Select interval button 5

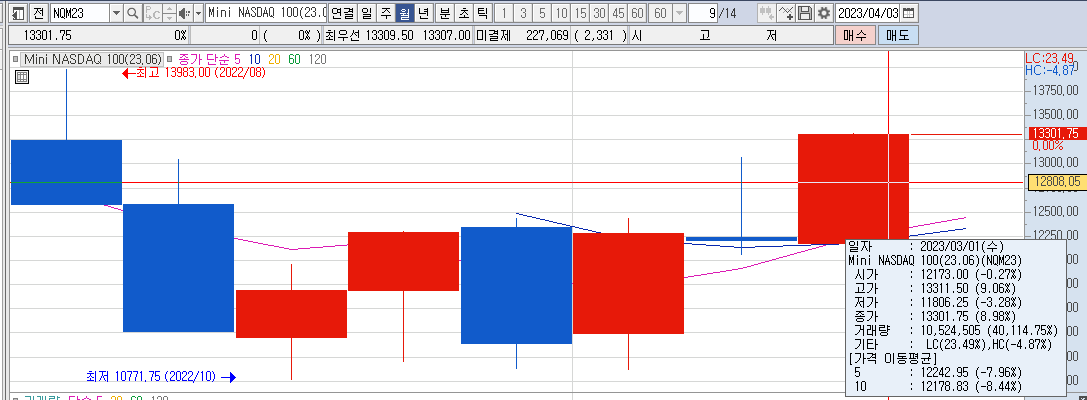[542, 13]
